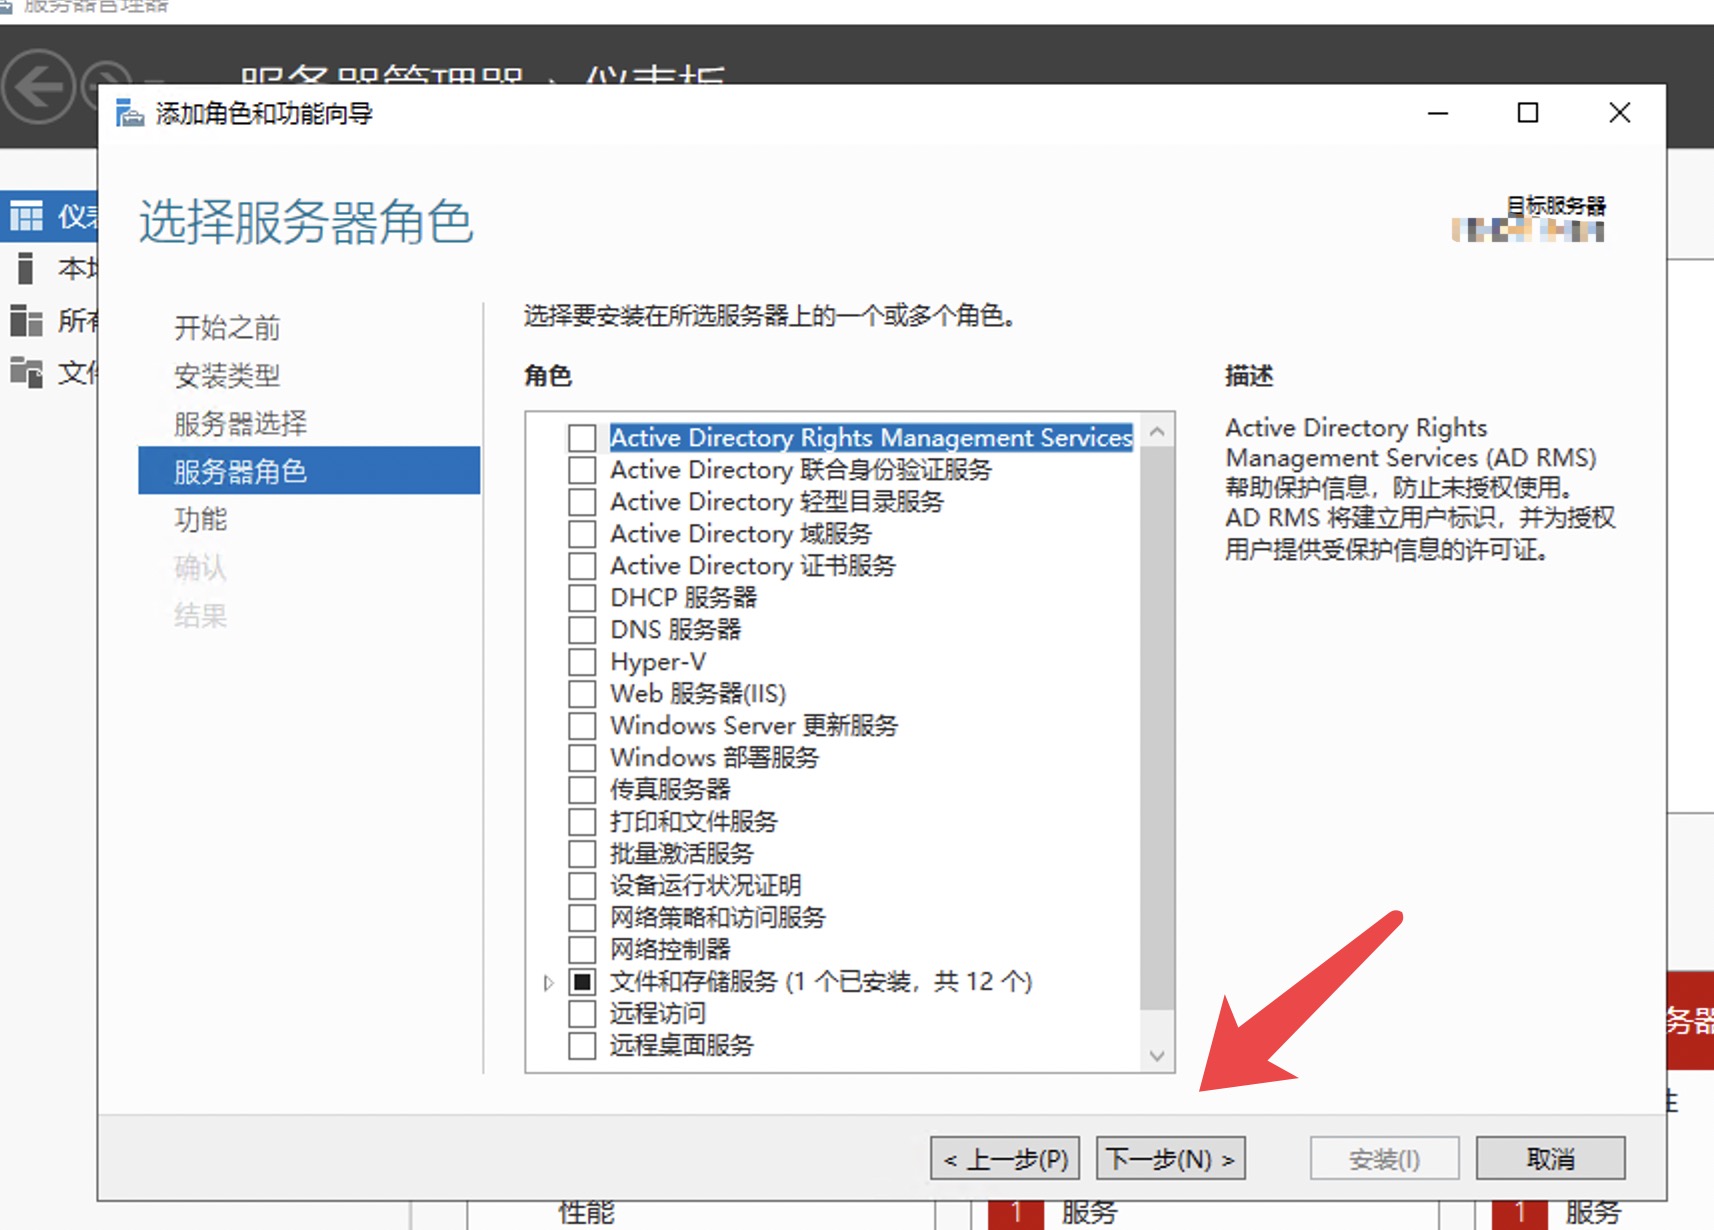The image size is (1714, 1230).
Task: Open all servers icon in Server Manager sidebar
Action: (26, 321)
